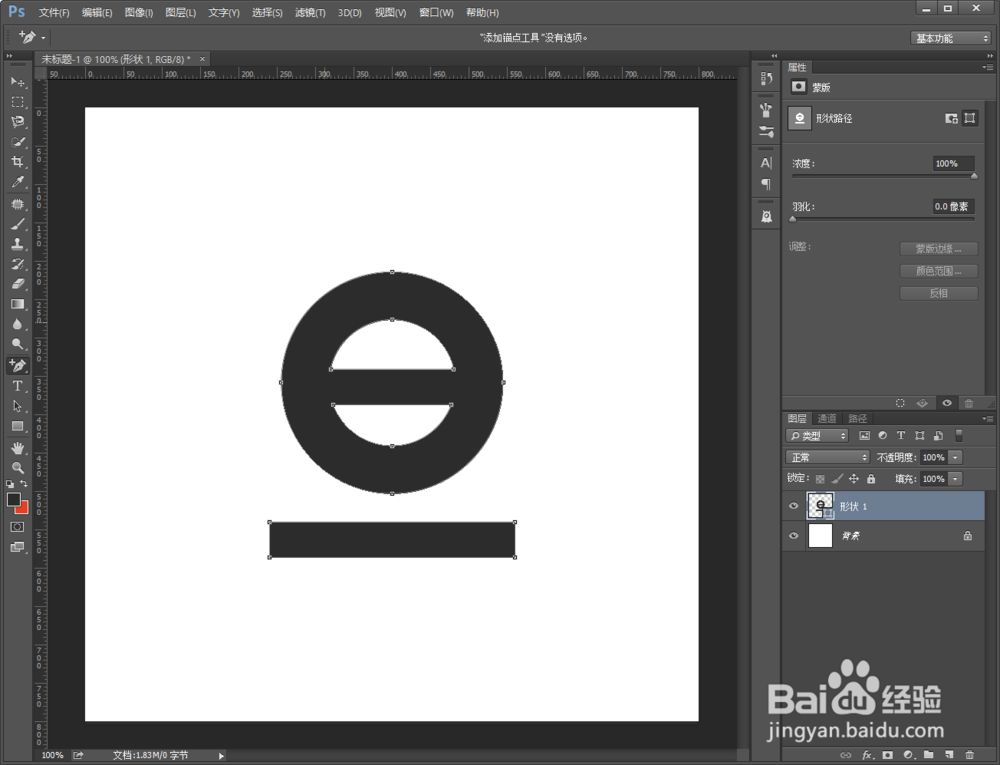Select the Clone Stamp tool
Screen dimensions: 1000x765
[x=17, y=244]
